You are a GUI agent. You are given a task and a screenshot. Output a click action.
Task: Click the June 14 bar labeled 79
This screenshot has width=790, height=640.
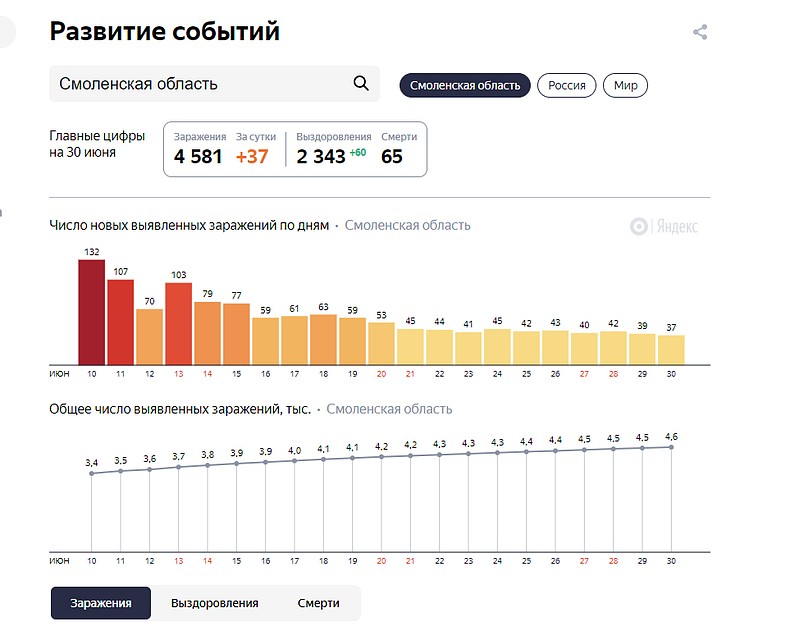tap(208, 333)
